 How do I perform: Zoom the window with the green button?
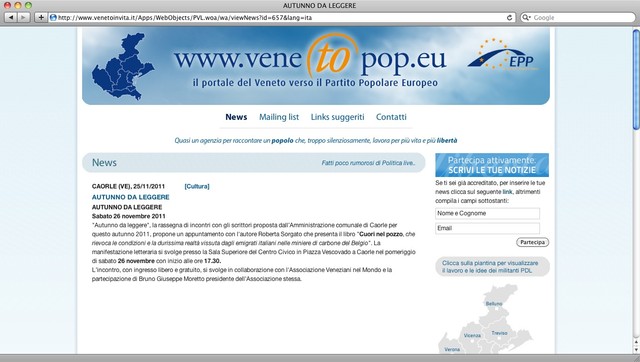(28, 5)
